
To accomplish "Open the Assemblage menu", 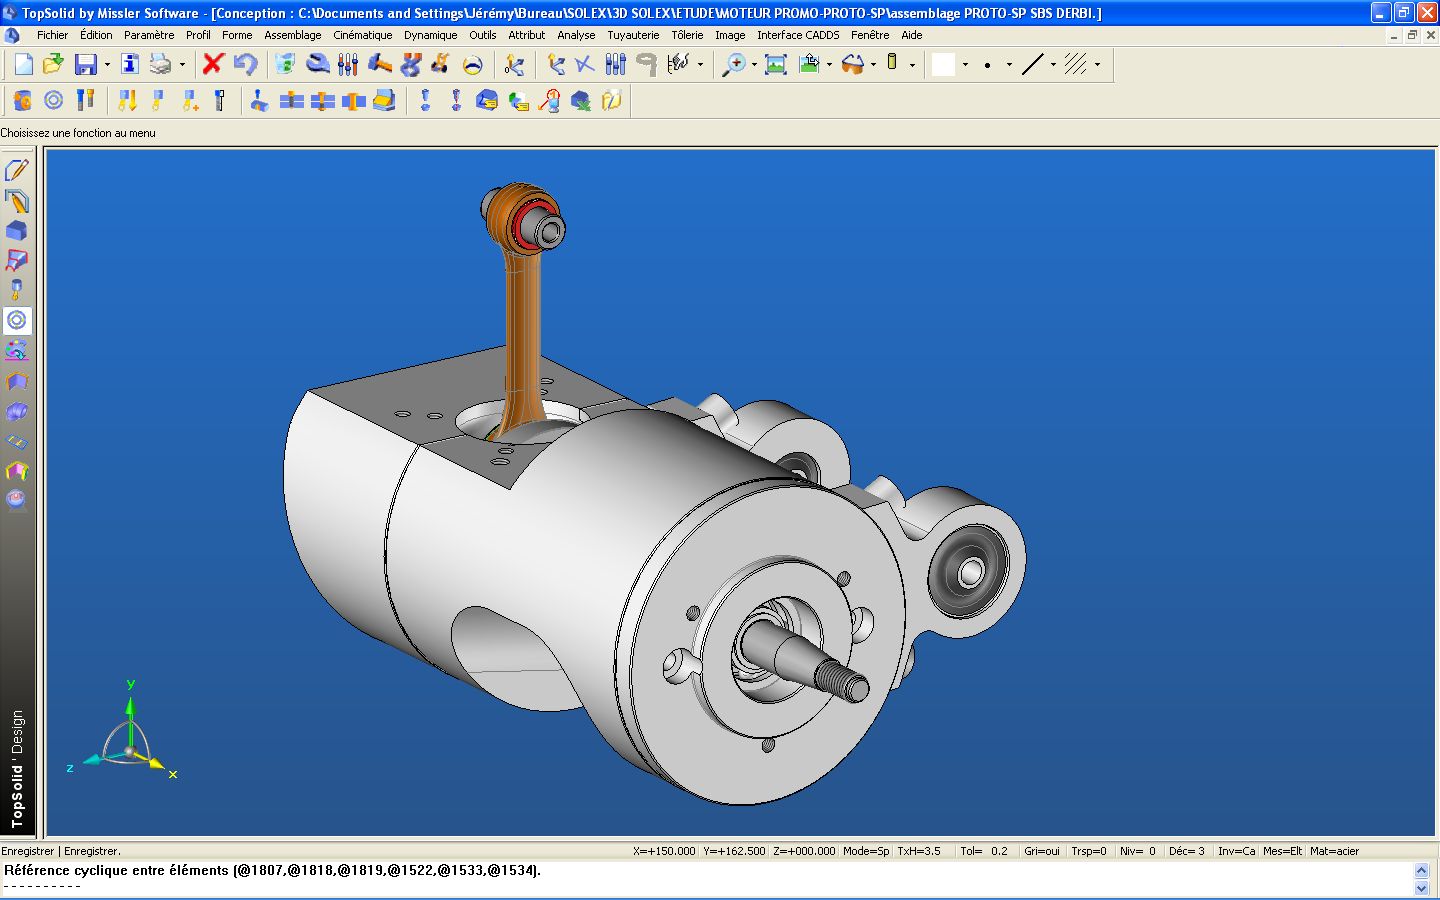I will pyautogui.click(x=292, y=35).
